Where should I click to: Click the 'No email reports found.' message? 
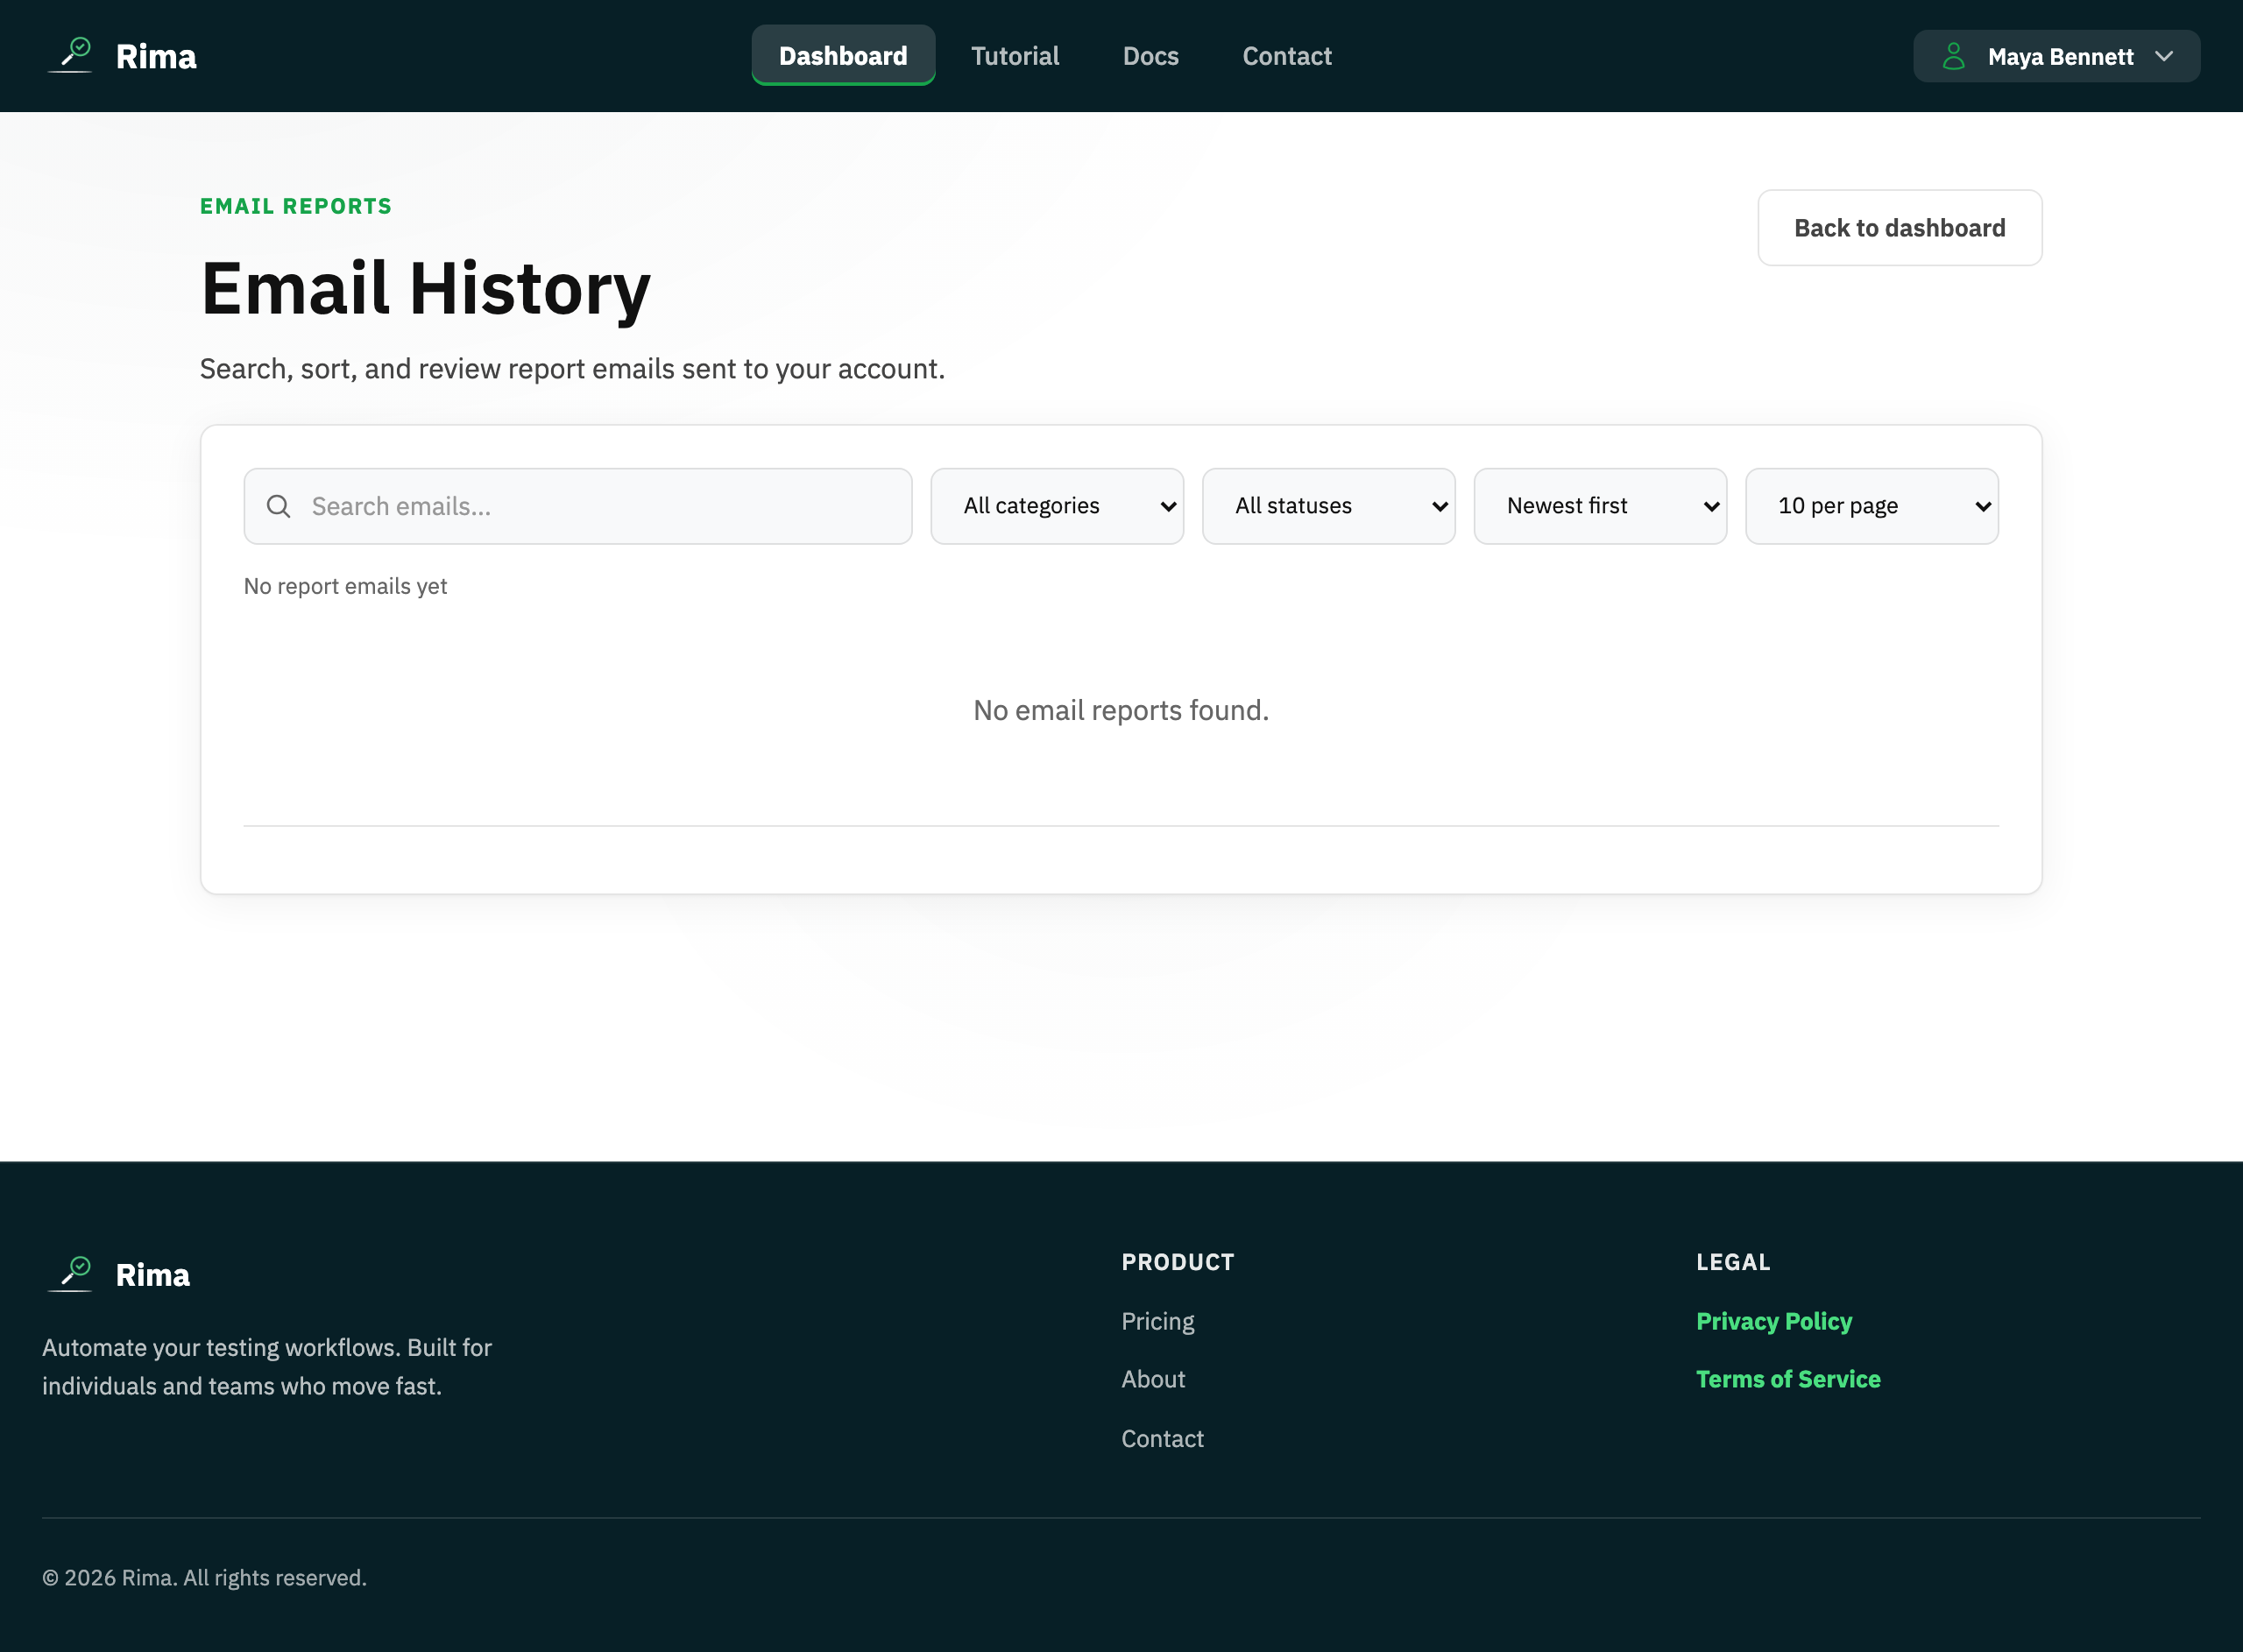[x=1121, y=710]
